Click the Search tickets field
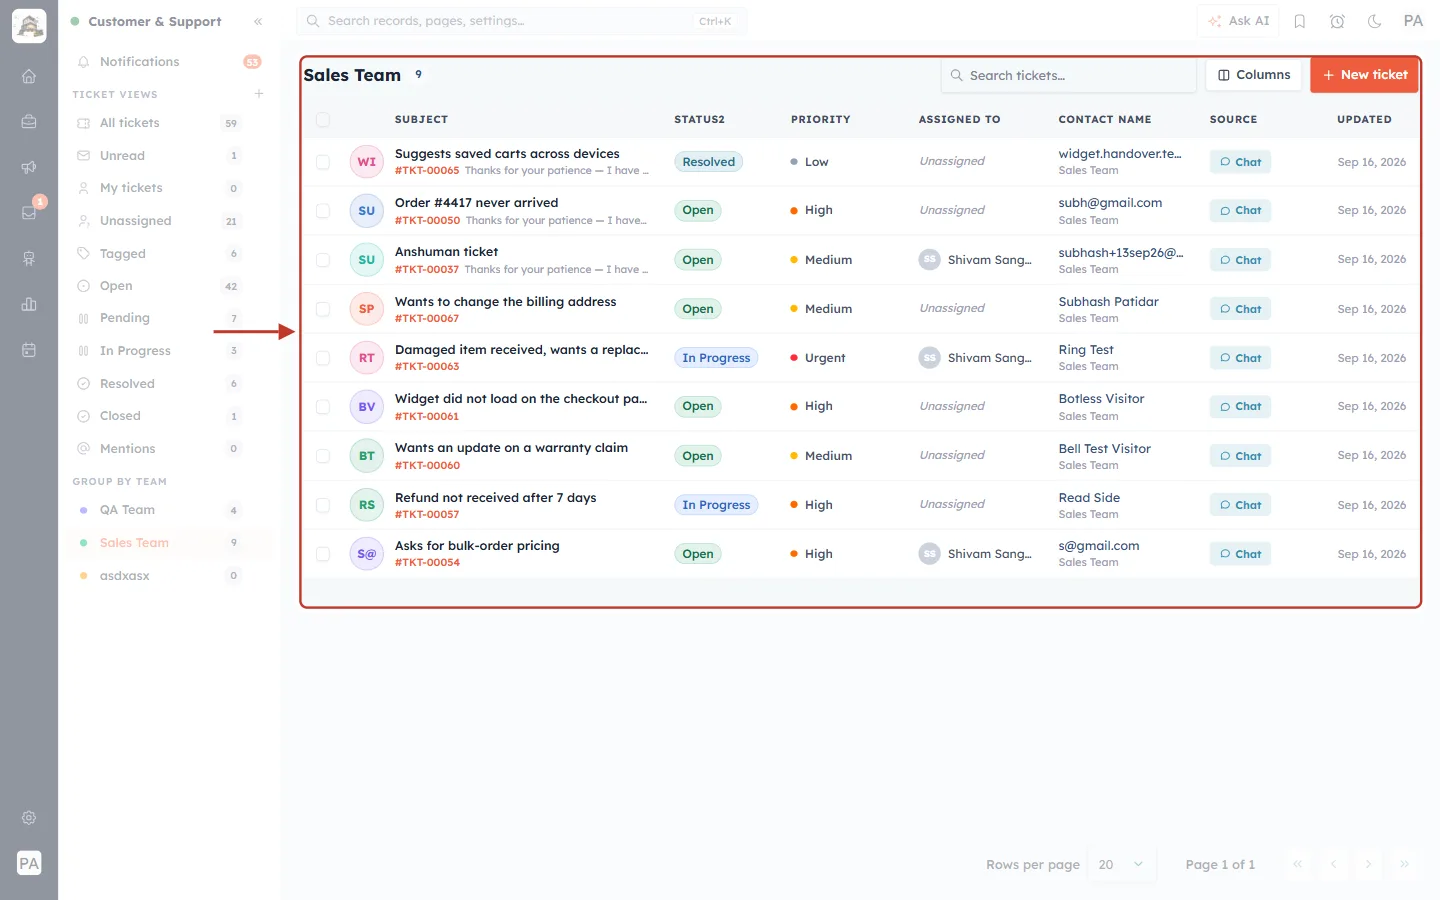1440x900 pixels. [x=1069, y=75]
